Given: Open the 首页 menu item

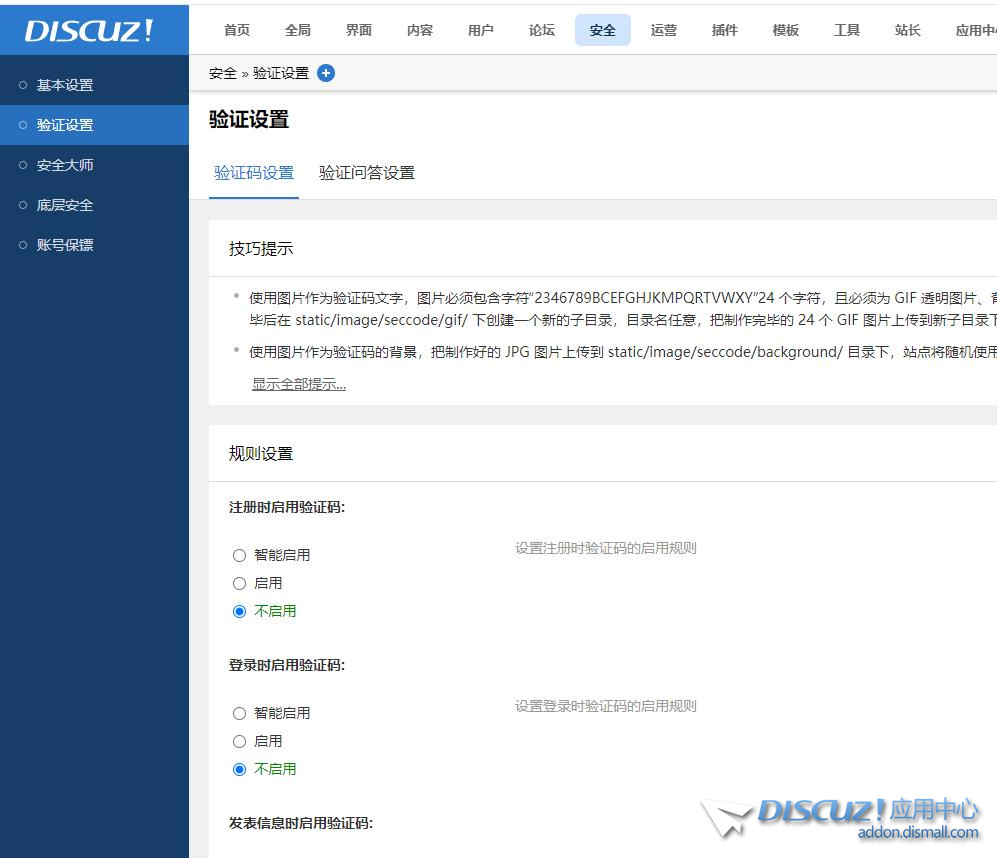Looking at the screenshot, I should pyautogui.click(x=237, y=30).
